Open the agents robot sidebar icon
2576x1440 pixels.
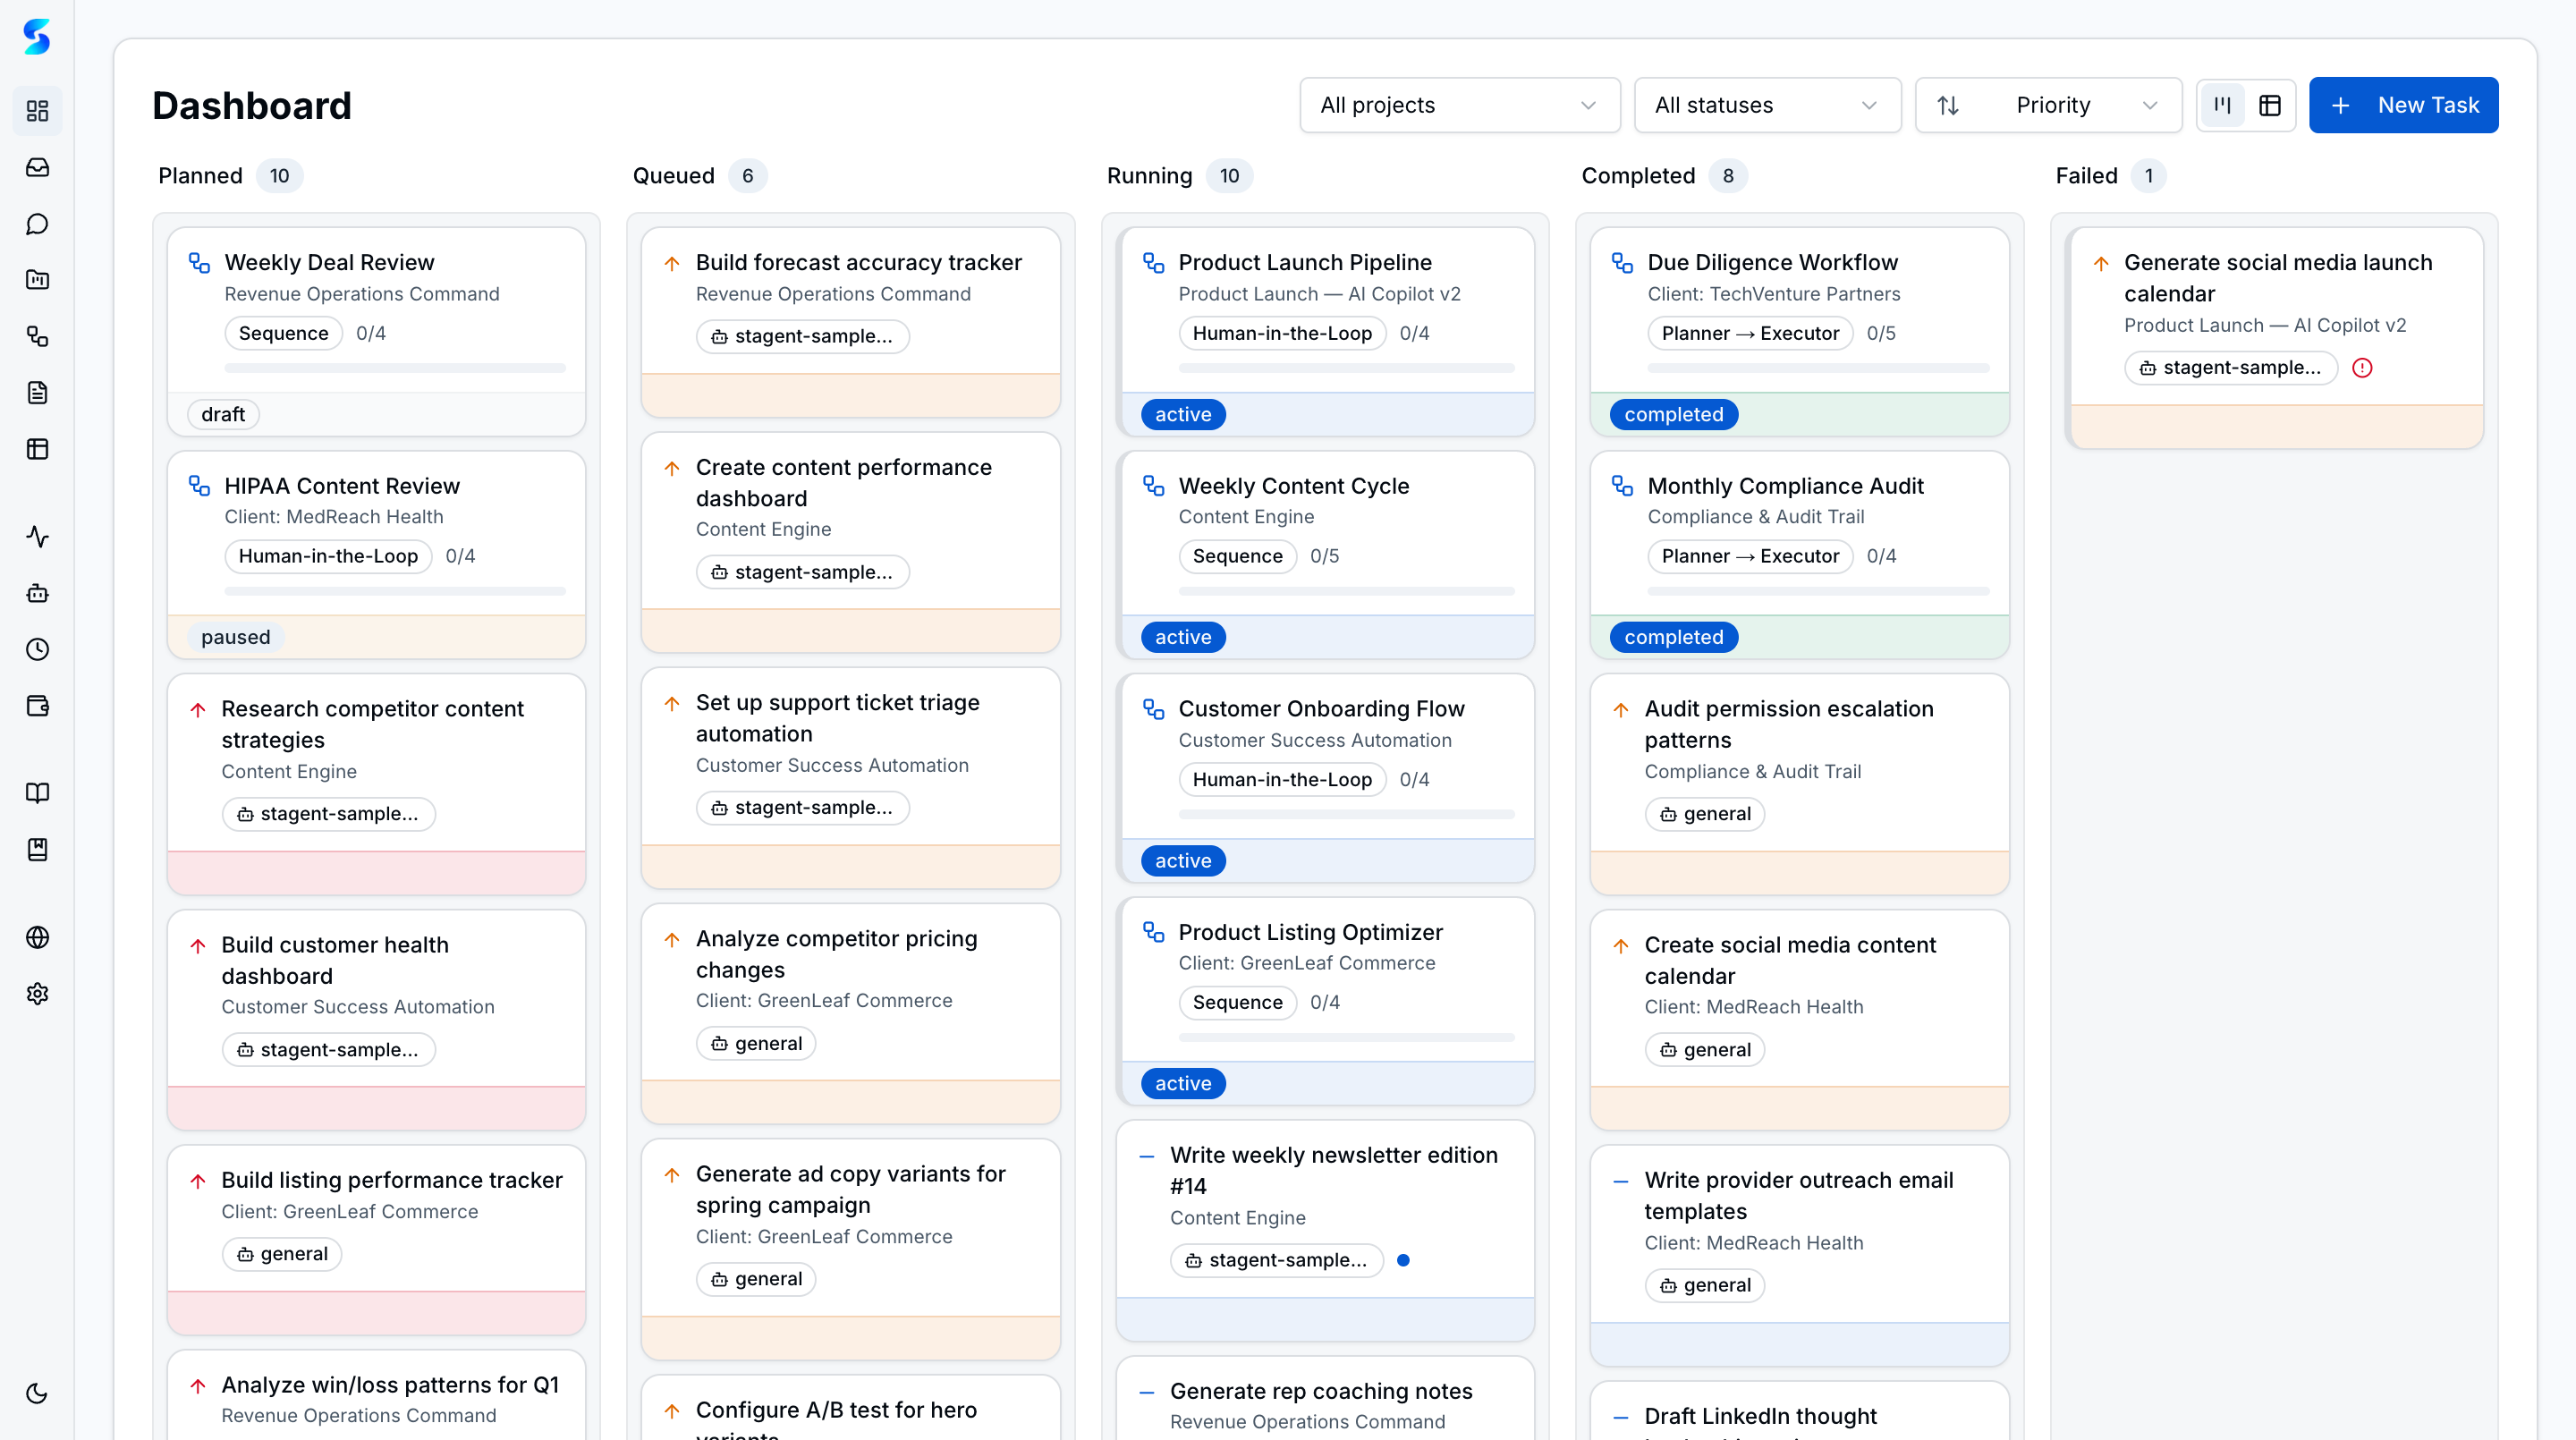37,593
